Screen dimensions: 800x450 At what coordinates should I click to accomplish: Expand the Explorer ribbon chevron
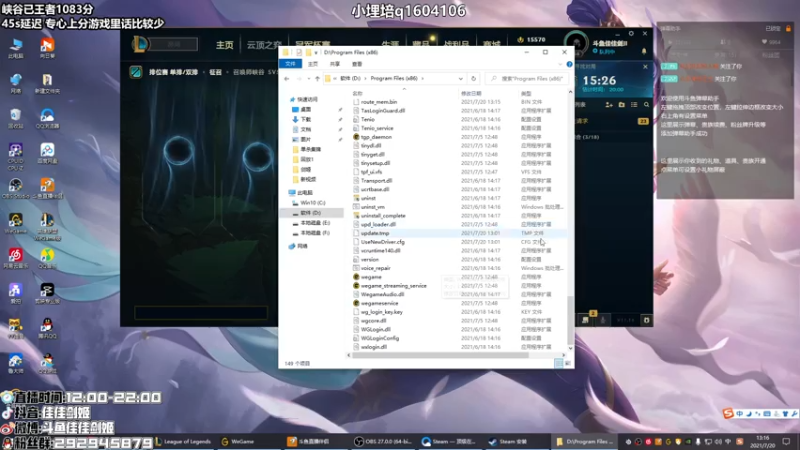click(x=560, y=64)
